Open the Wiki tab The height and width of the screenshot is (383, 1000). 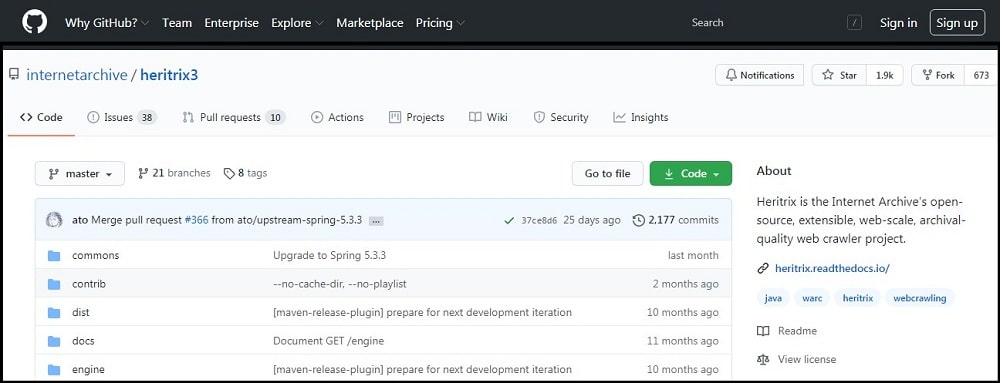(489, 117)
